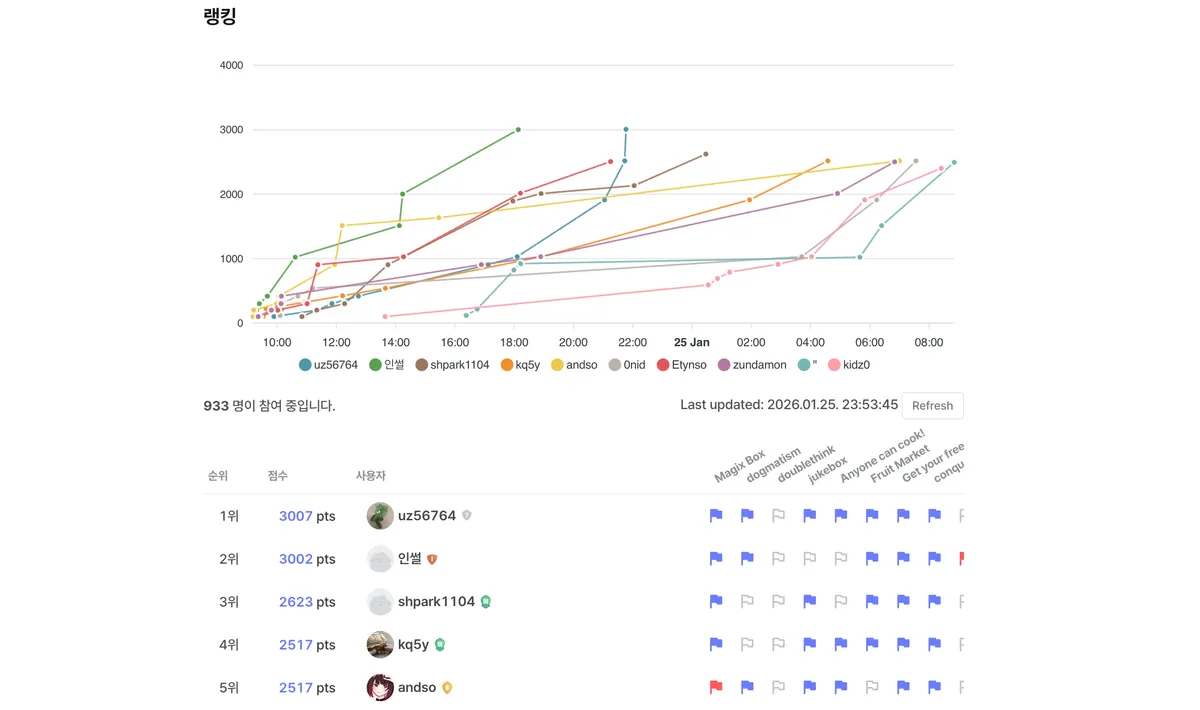The height and width of the screenshot is (710, 1200).
Task: Click the gold badge beside andso
Action: pyautogui.click(x=447, y=688)
